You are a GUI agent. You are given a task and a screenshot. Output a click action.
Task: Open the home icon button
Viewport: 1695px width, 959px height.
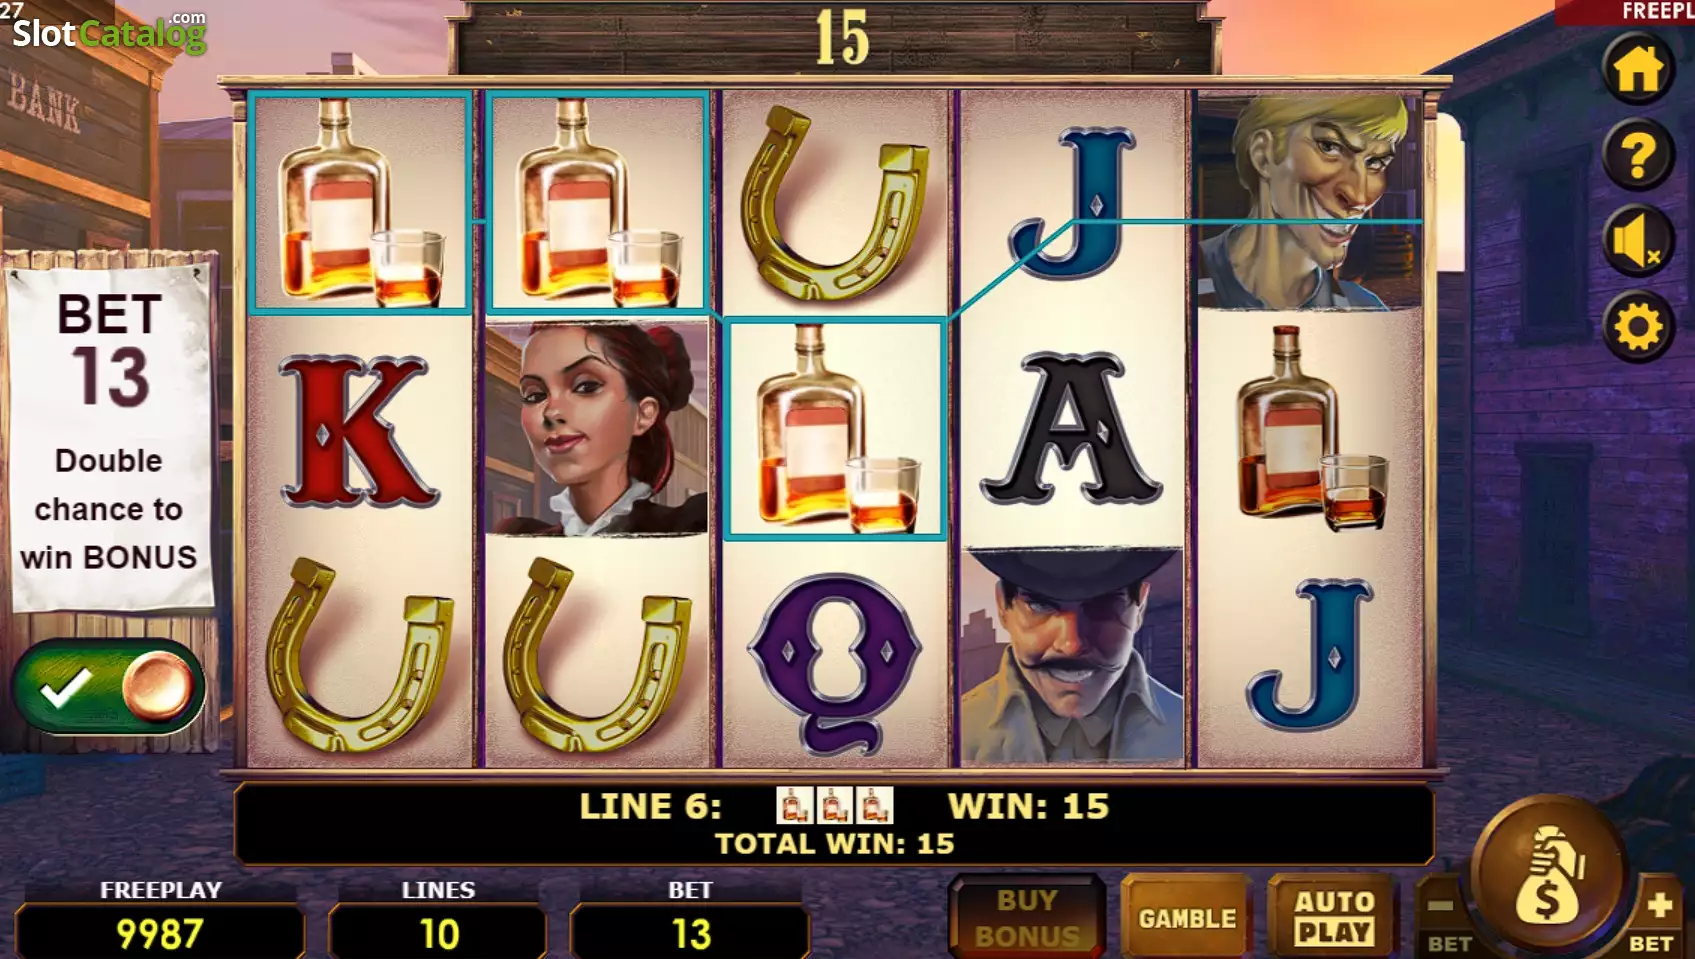[x=1638, y=68]
